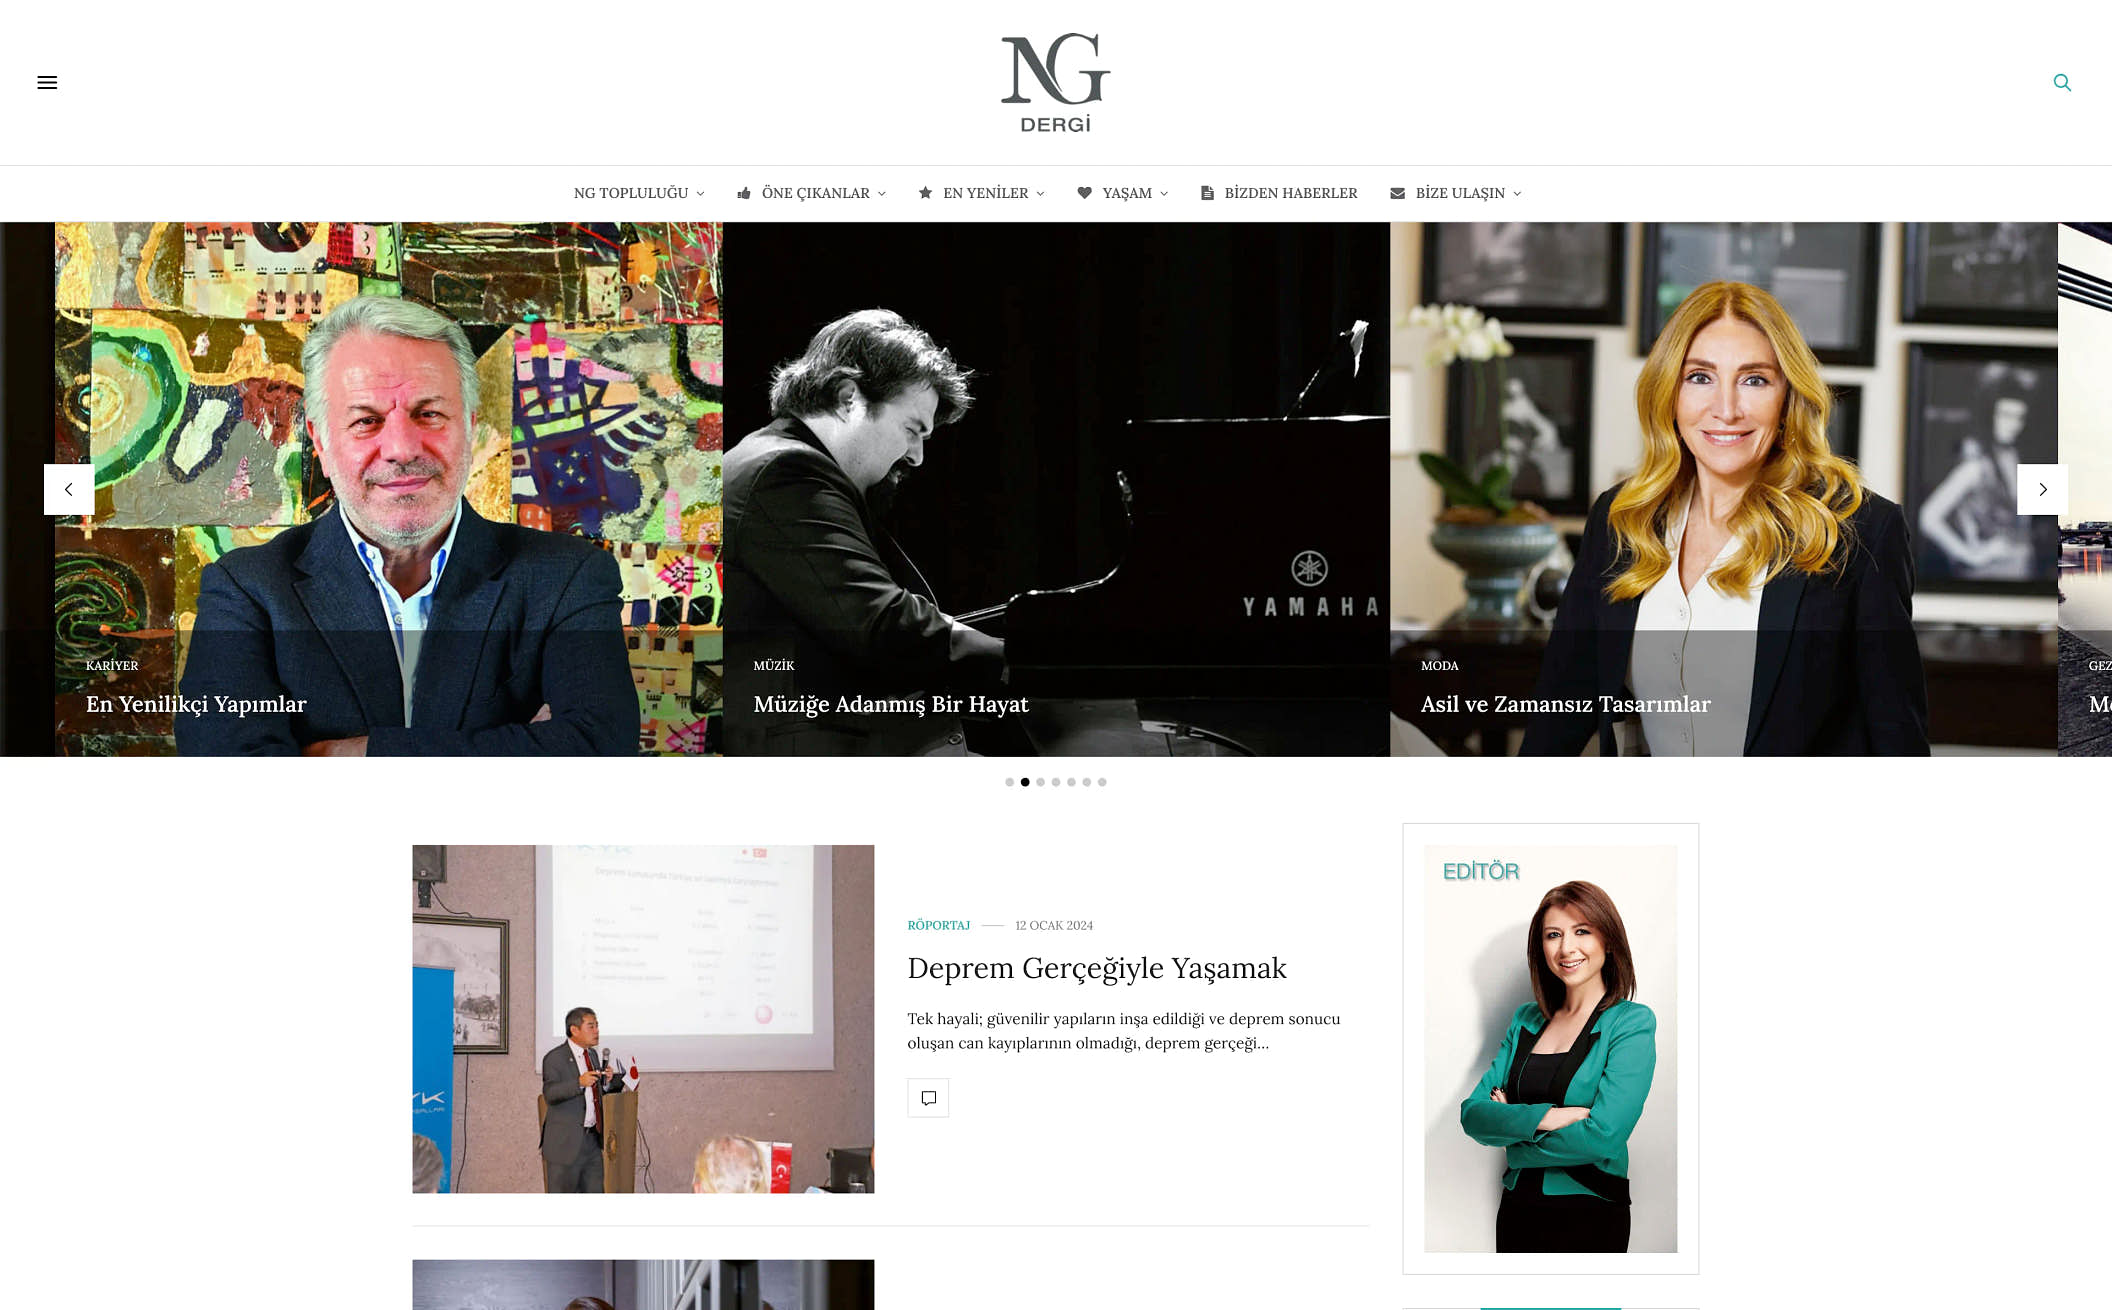Open the hamburger menu icon
The image size is (2112, 1310).
click(x=47, y=83)
